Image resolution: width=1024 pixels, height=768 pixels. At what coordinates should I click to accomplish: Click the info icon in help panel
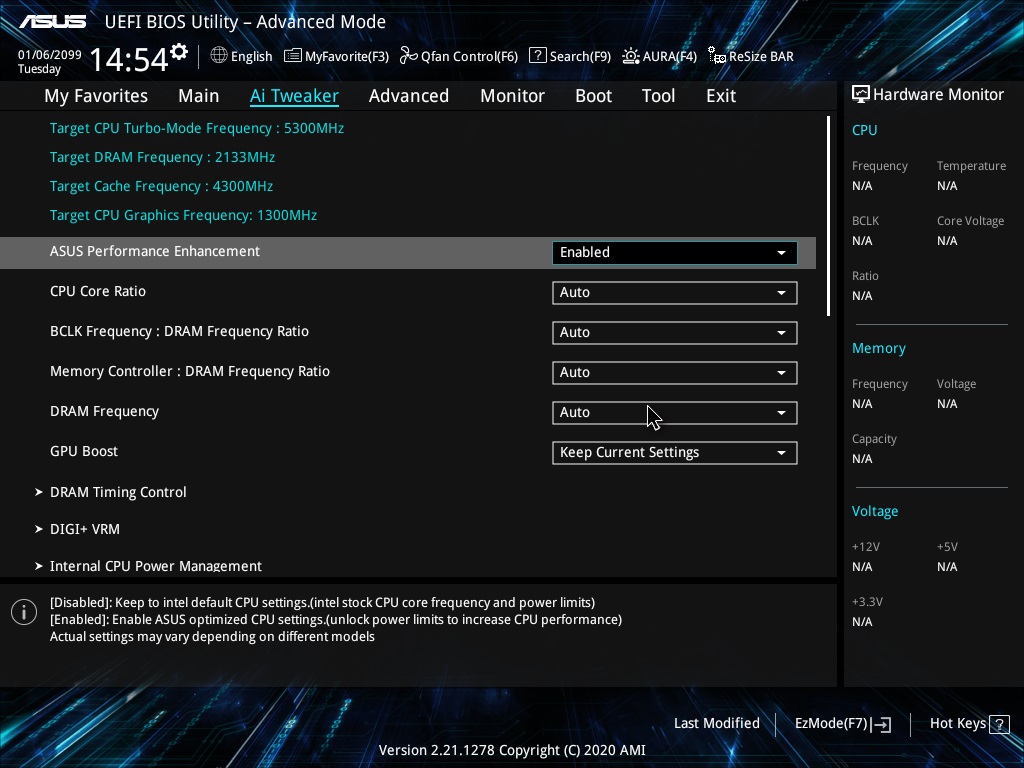pos(24,612)
